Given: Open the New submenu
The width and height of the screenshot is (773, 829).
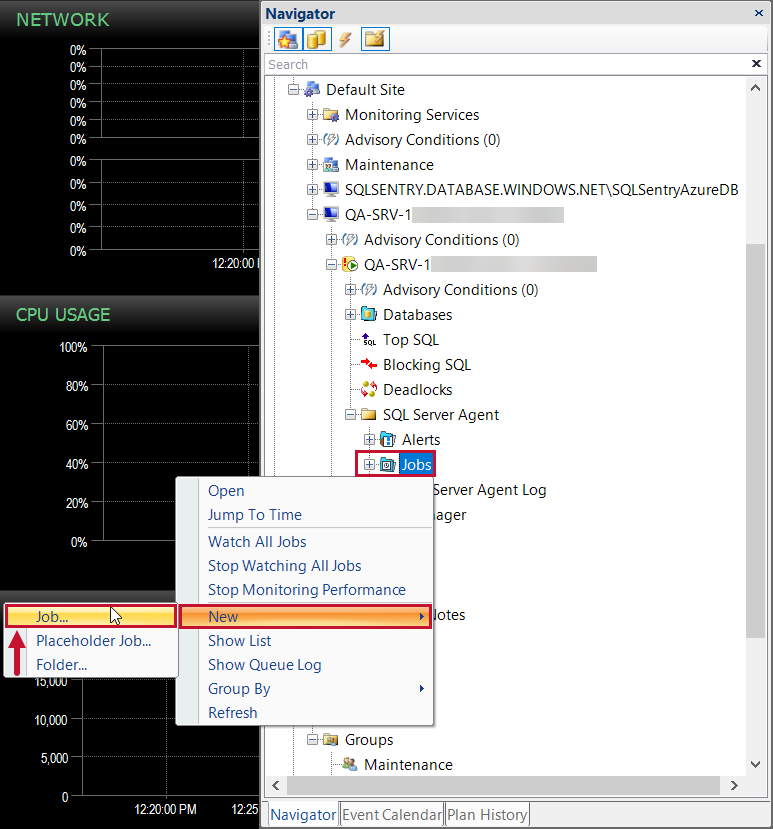Looking at the screenshot, I should [305, 616].
